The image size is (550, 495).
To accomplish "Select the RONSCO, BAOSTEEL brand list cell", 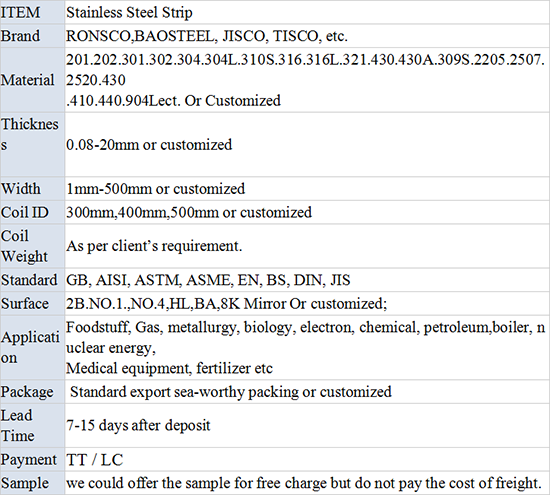I will coord(307,36).
